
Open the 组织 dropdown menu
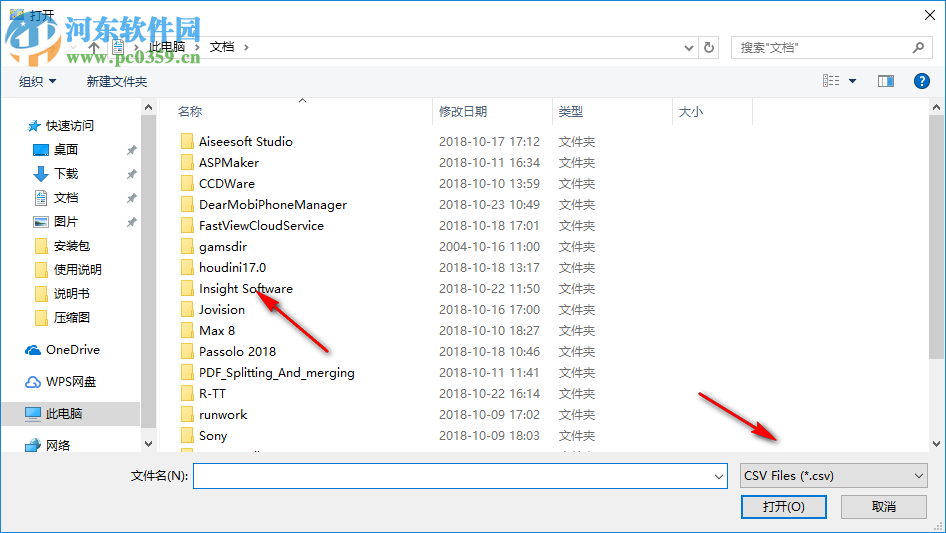click(37, 81)
